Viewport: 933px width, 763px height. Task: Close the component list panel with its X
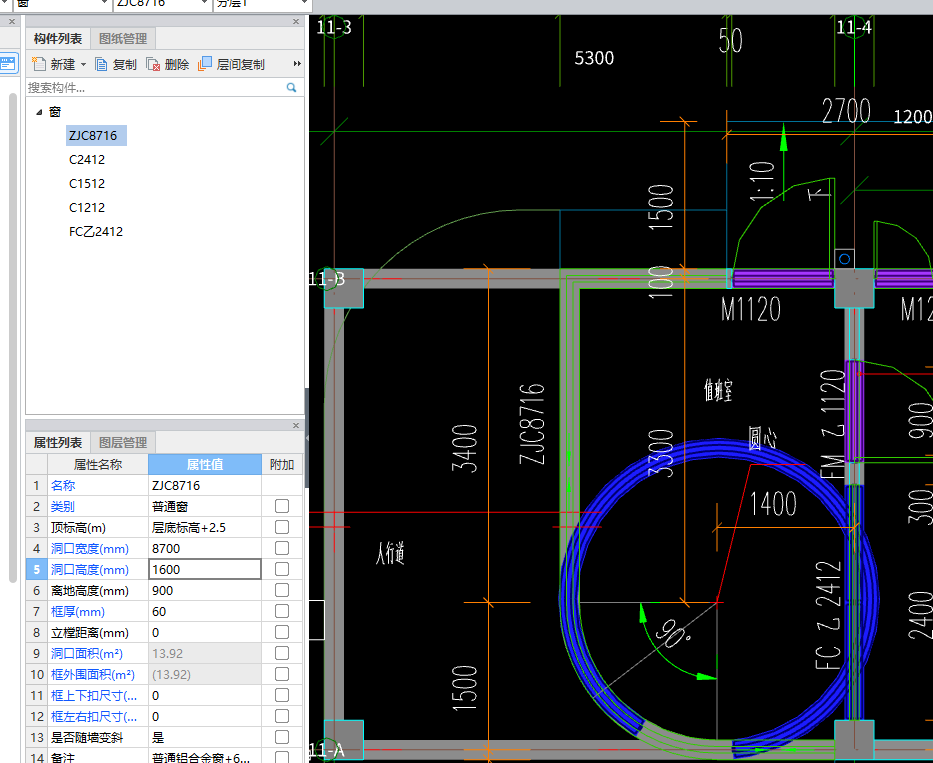295,22
